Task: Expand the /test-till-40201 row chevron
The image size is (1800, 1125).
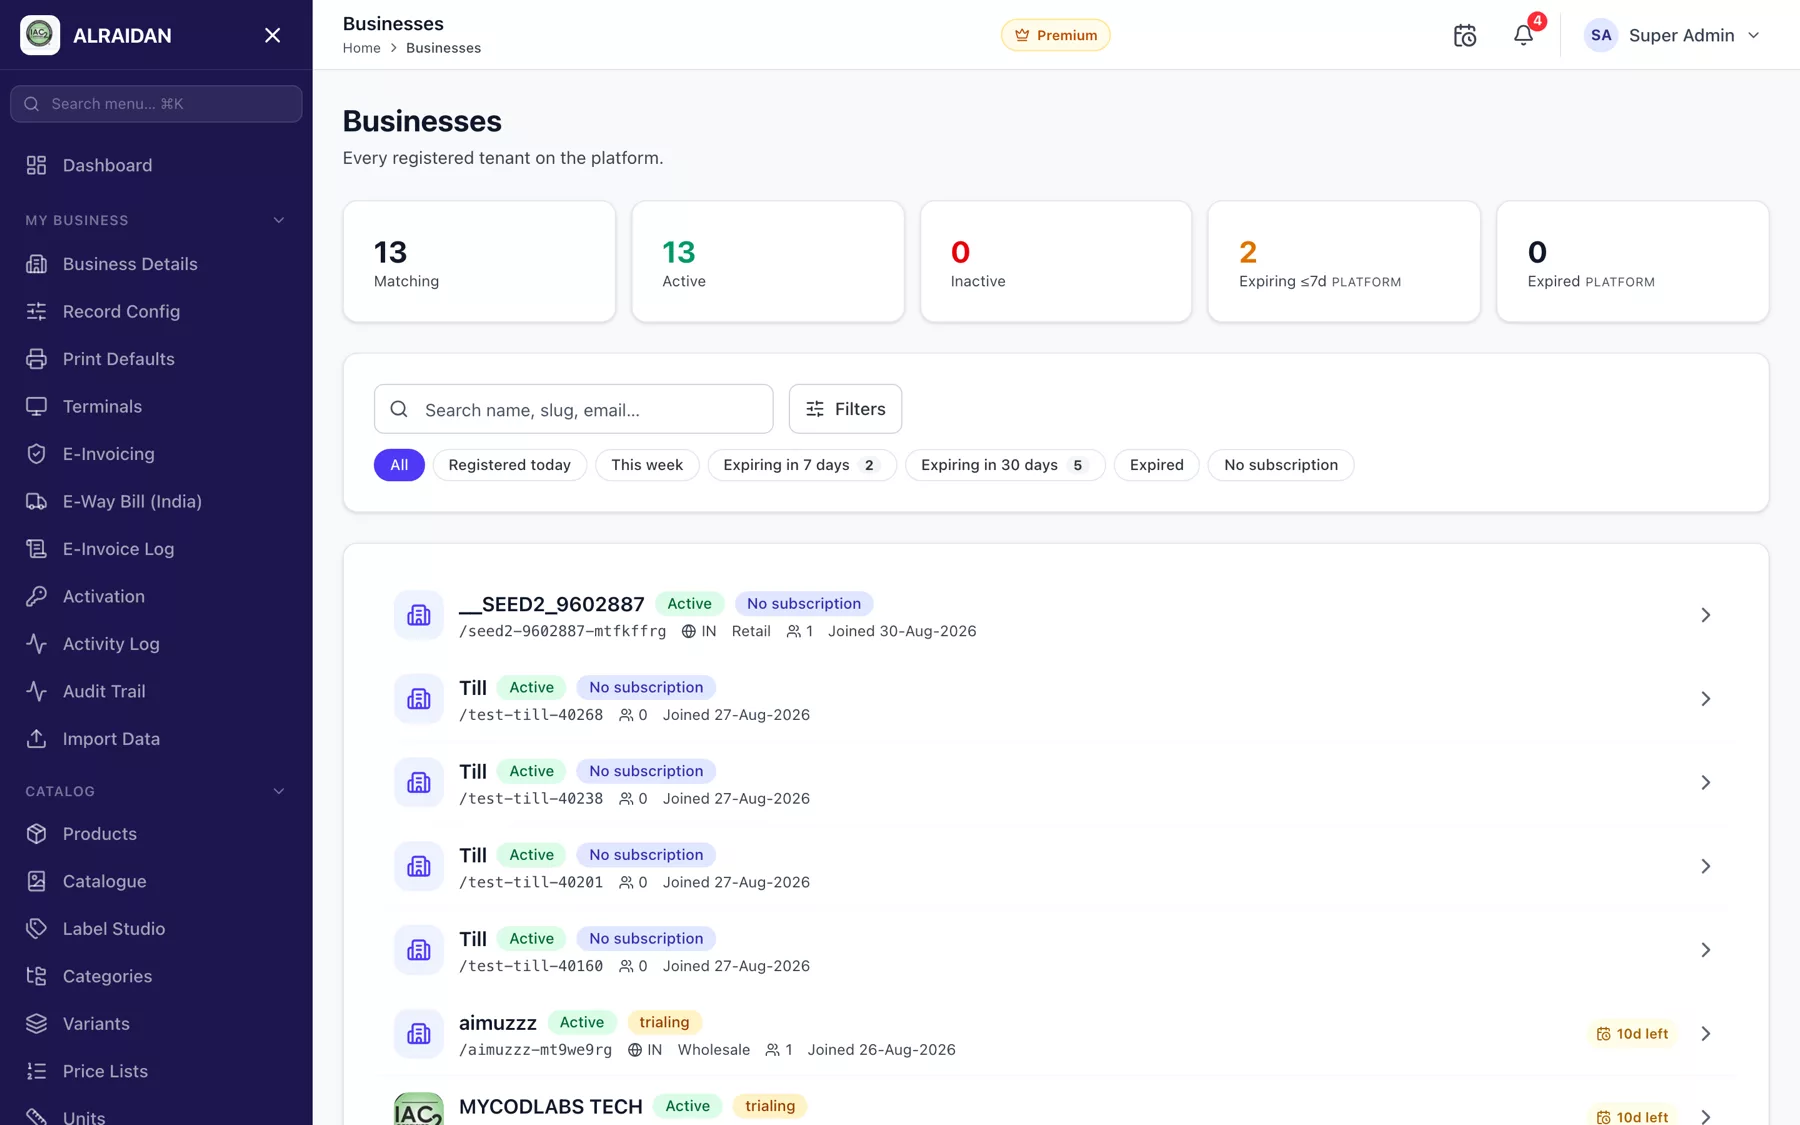Action: (1706, 866)
